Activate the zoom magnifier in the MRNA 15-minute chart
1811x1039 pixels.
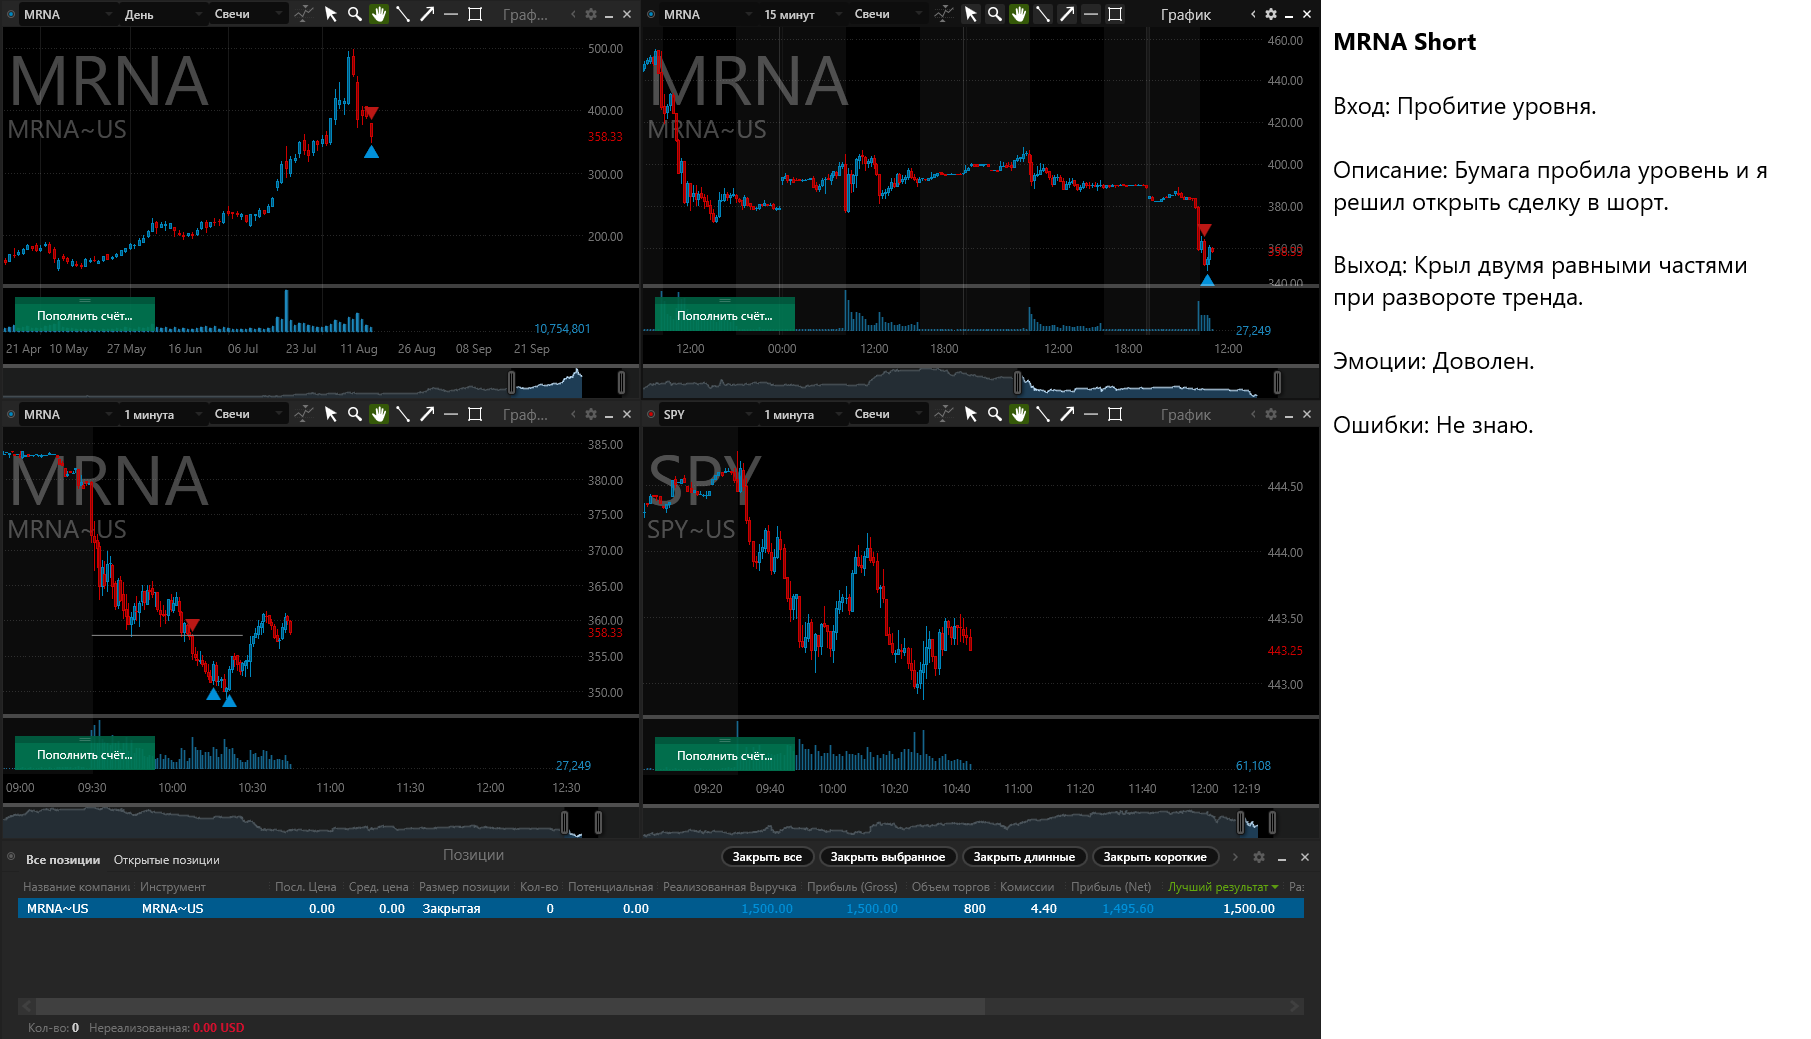[995, 14]
